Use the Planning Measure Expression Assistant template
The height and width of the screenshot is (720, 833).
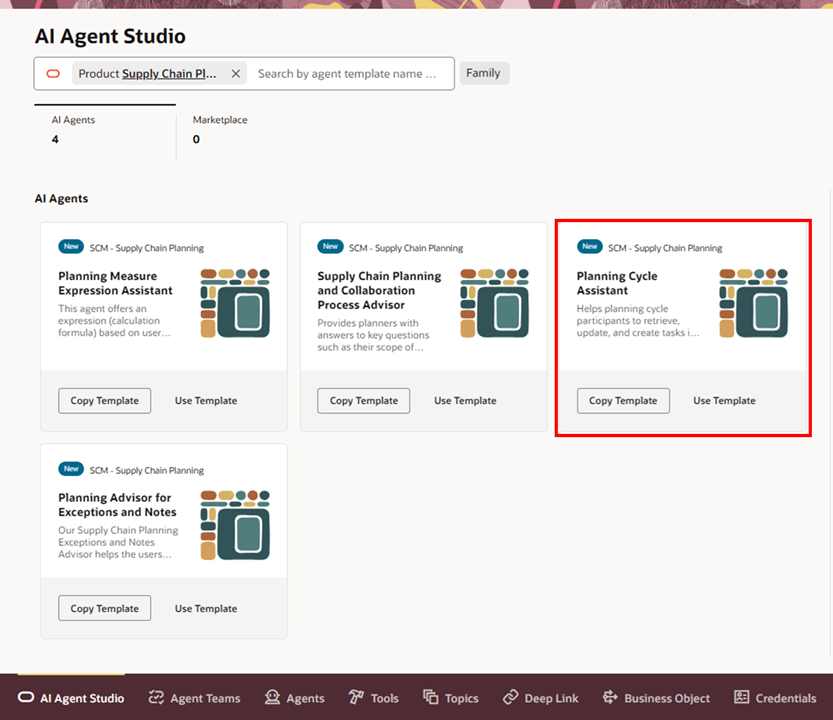point(205,400)
